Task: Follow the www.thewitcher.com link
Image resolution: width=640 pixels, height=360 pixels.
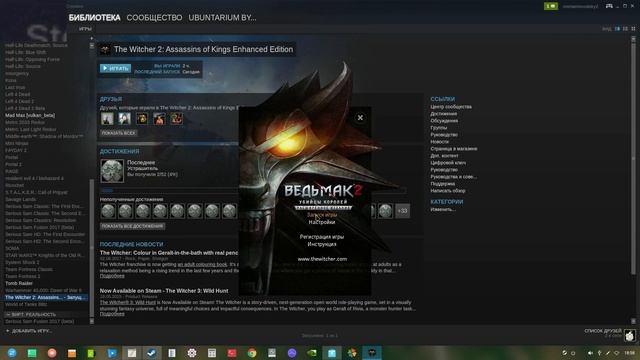Action: tap(322, 259)
